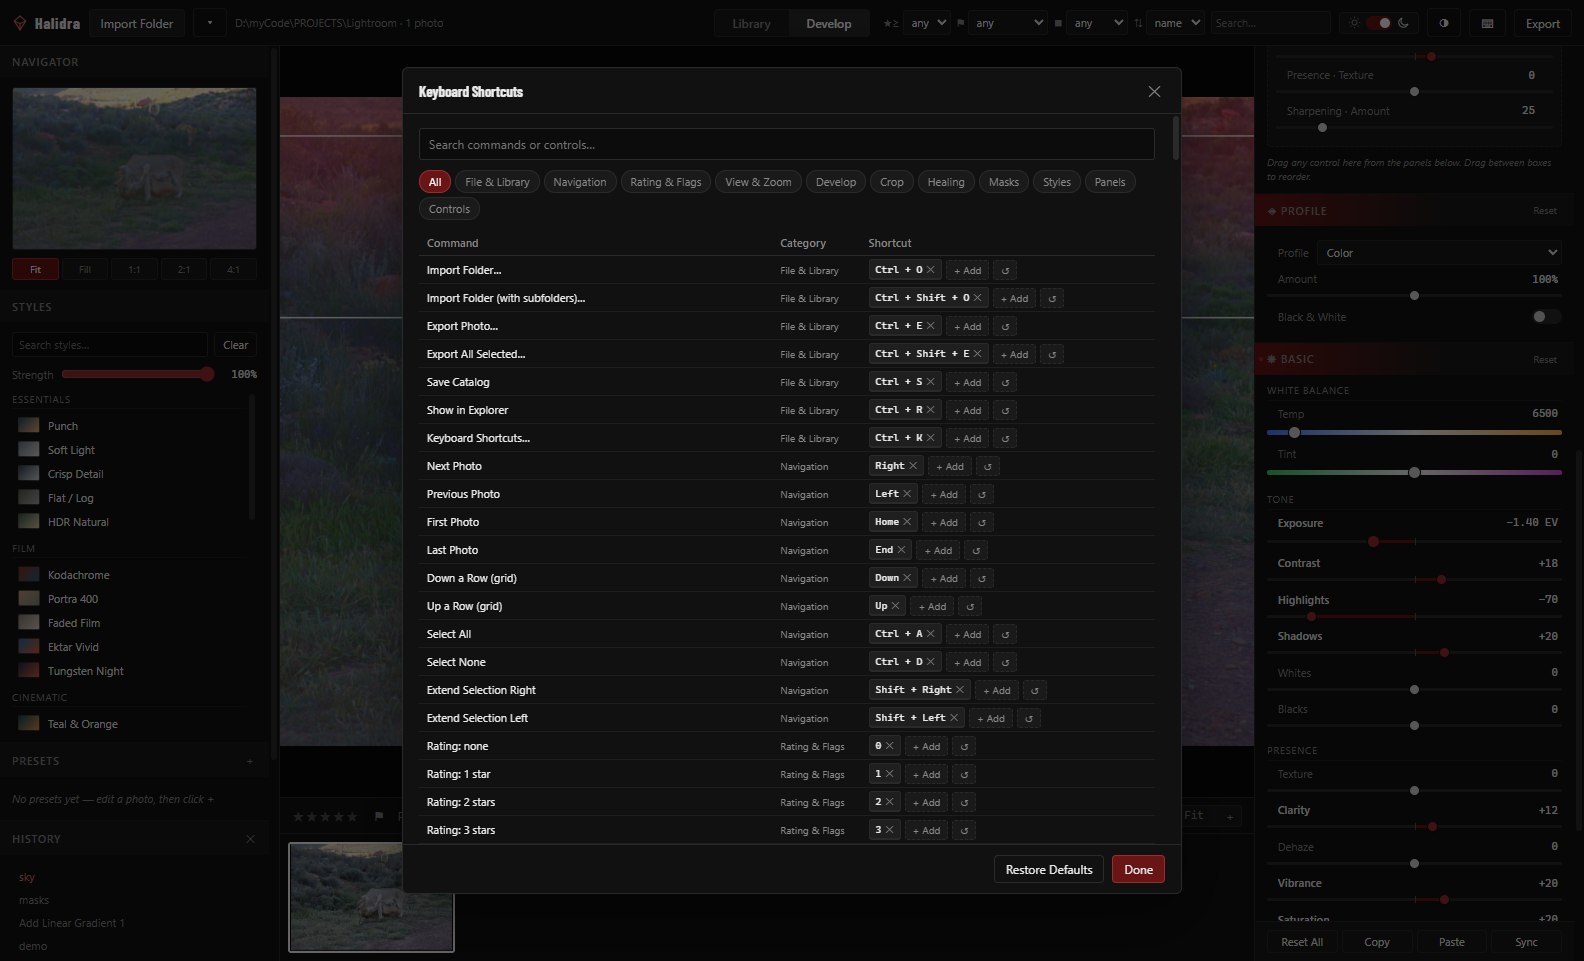Reset Save Catalog shortcut
Viewport: 1584px width, 961px height.
[1005, 382]
